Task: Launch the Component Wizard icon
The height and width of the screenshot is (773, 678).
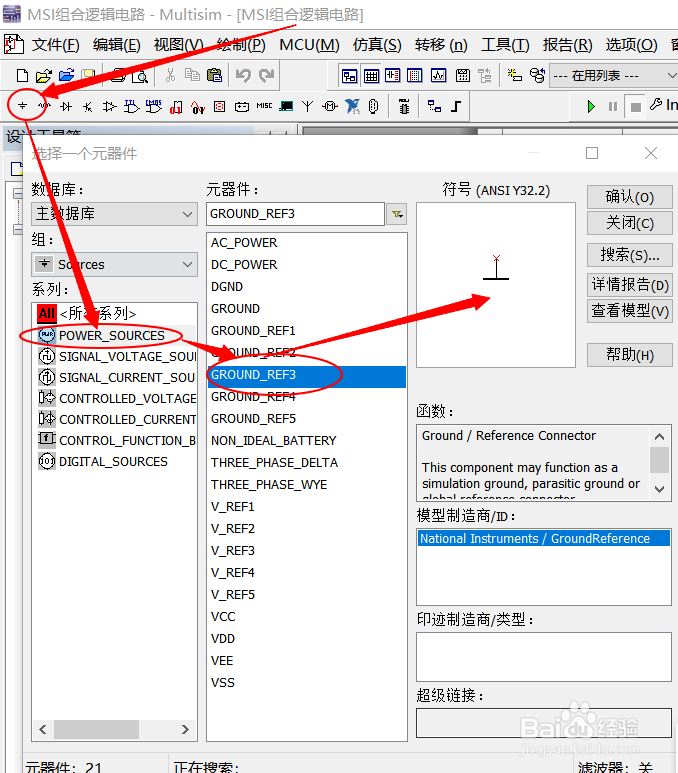Action: coord(514,75)
